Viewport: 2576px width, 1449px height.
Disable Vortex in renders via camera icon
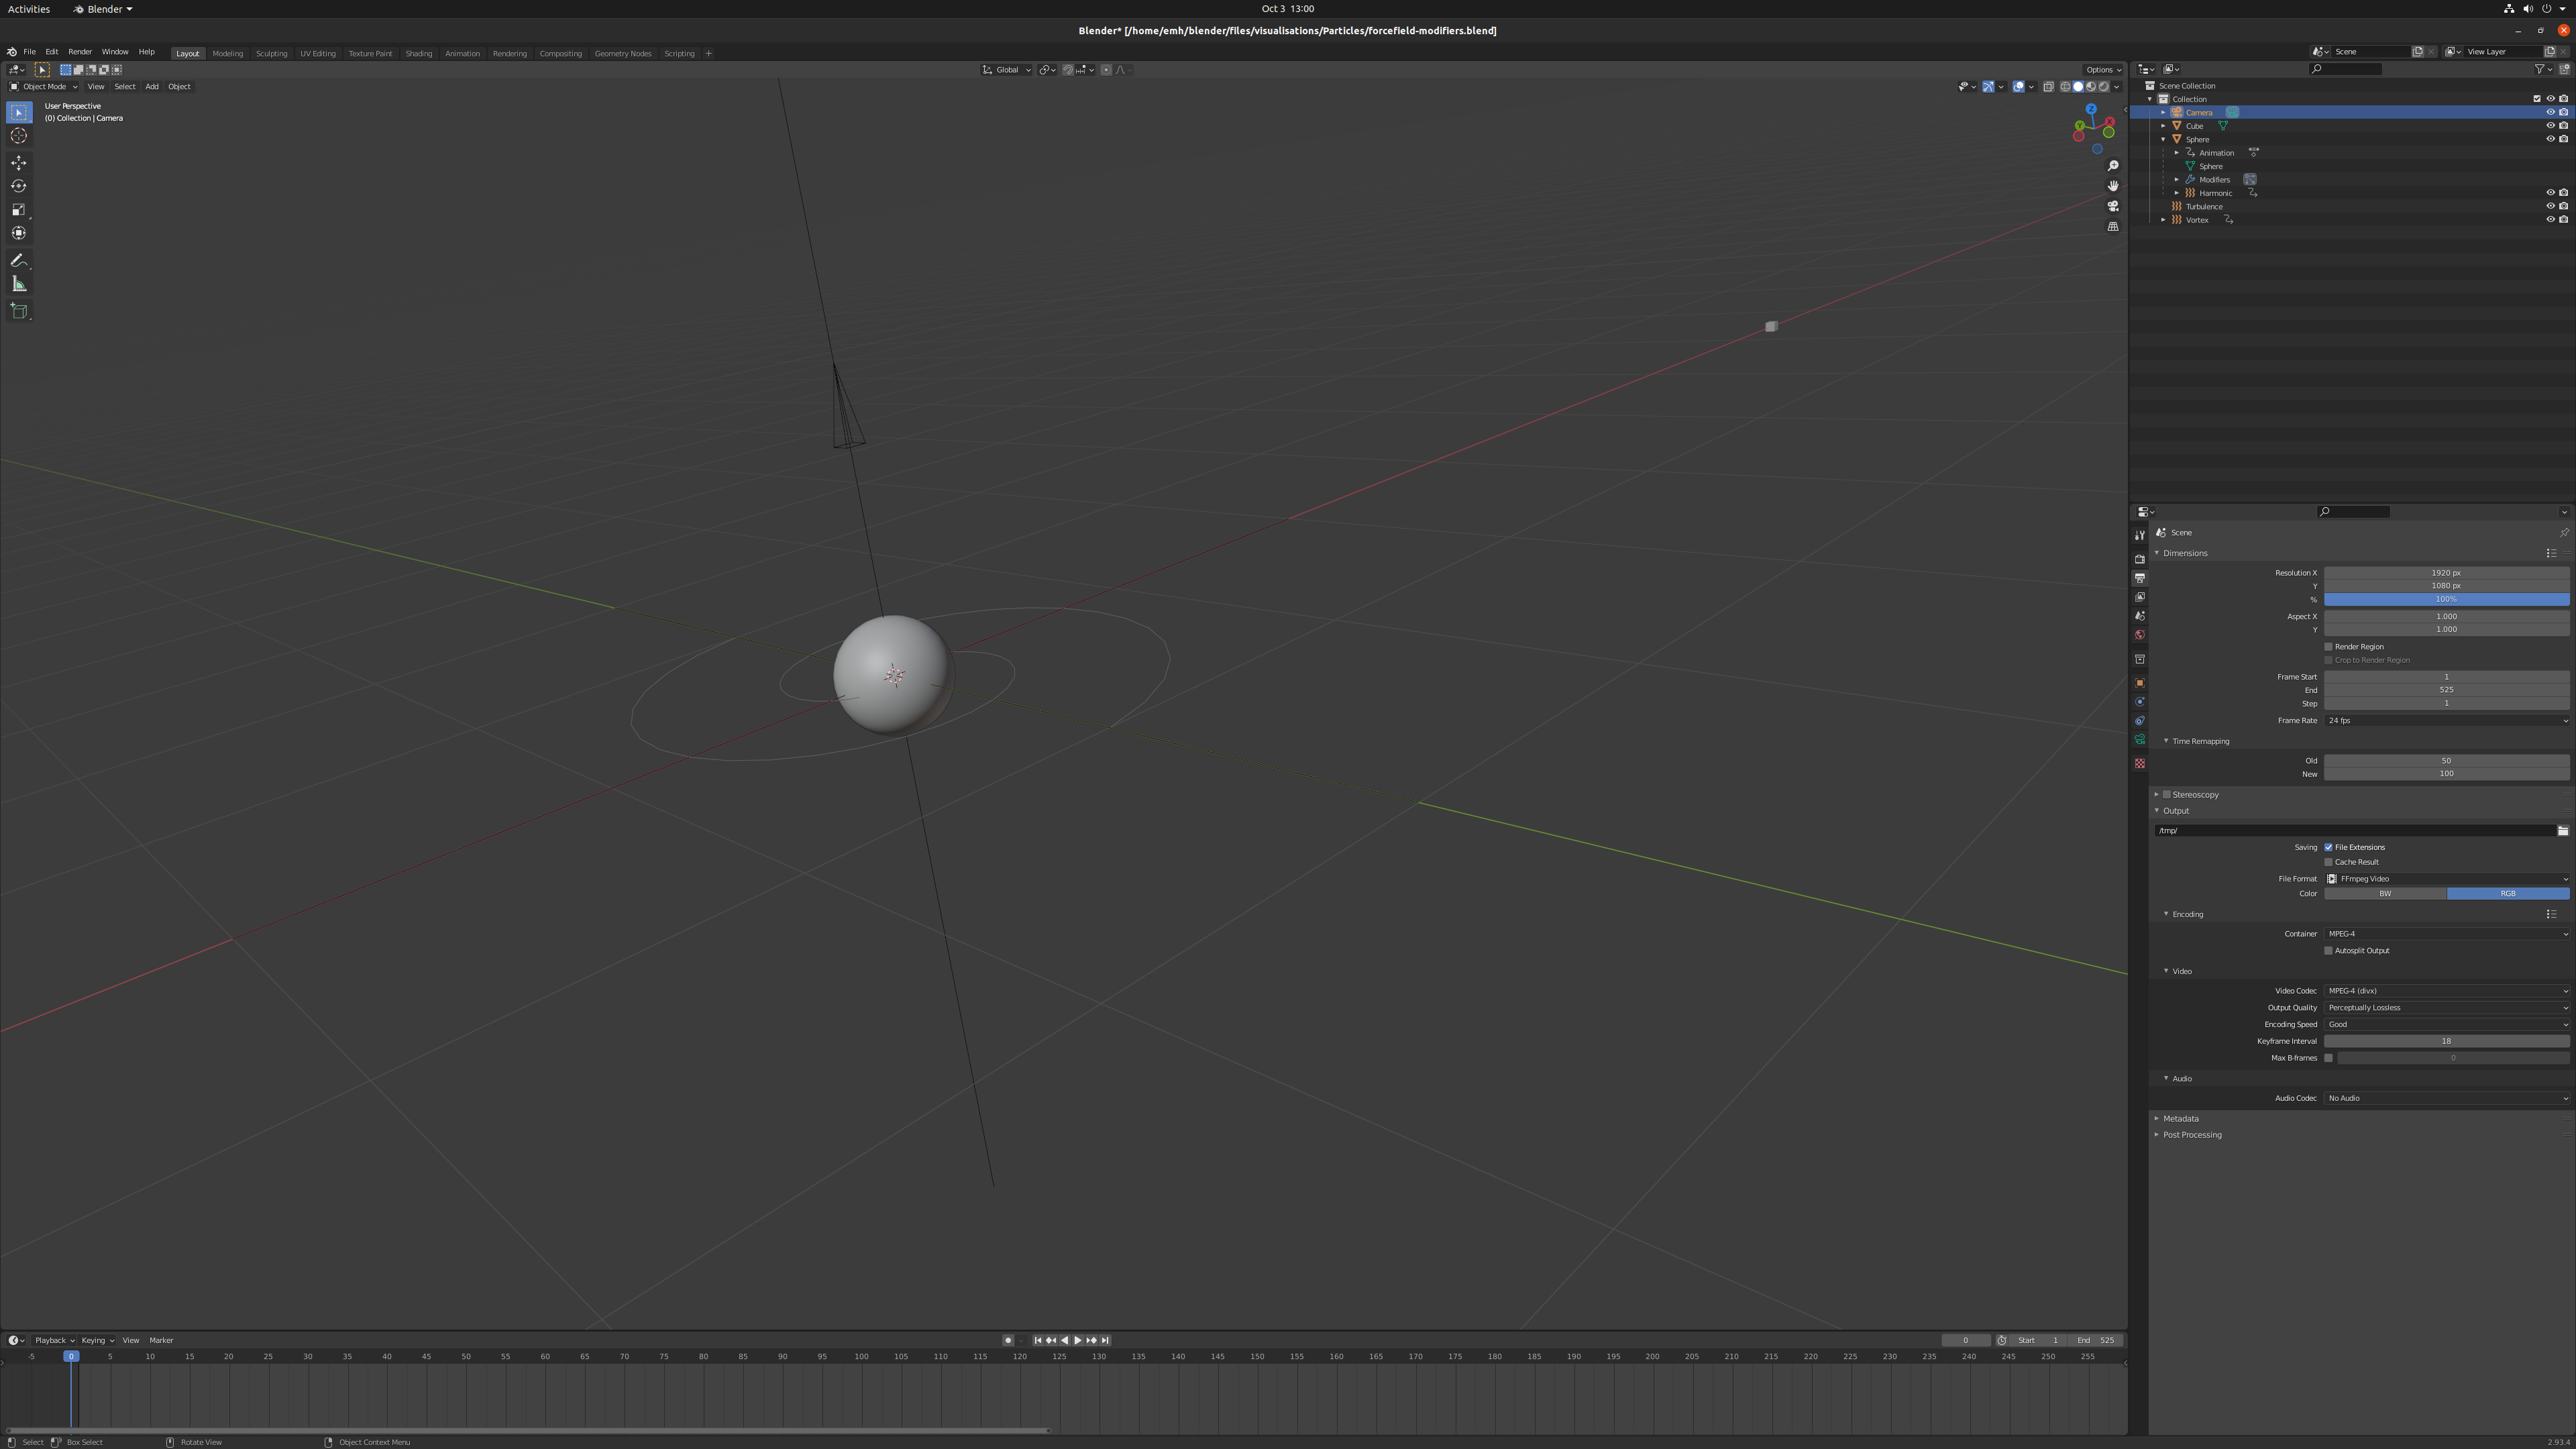[2563, 220]
